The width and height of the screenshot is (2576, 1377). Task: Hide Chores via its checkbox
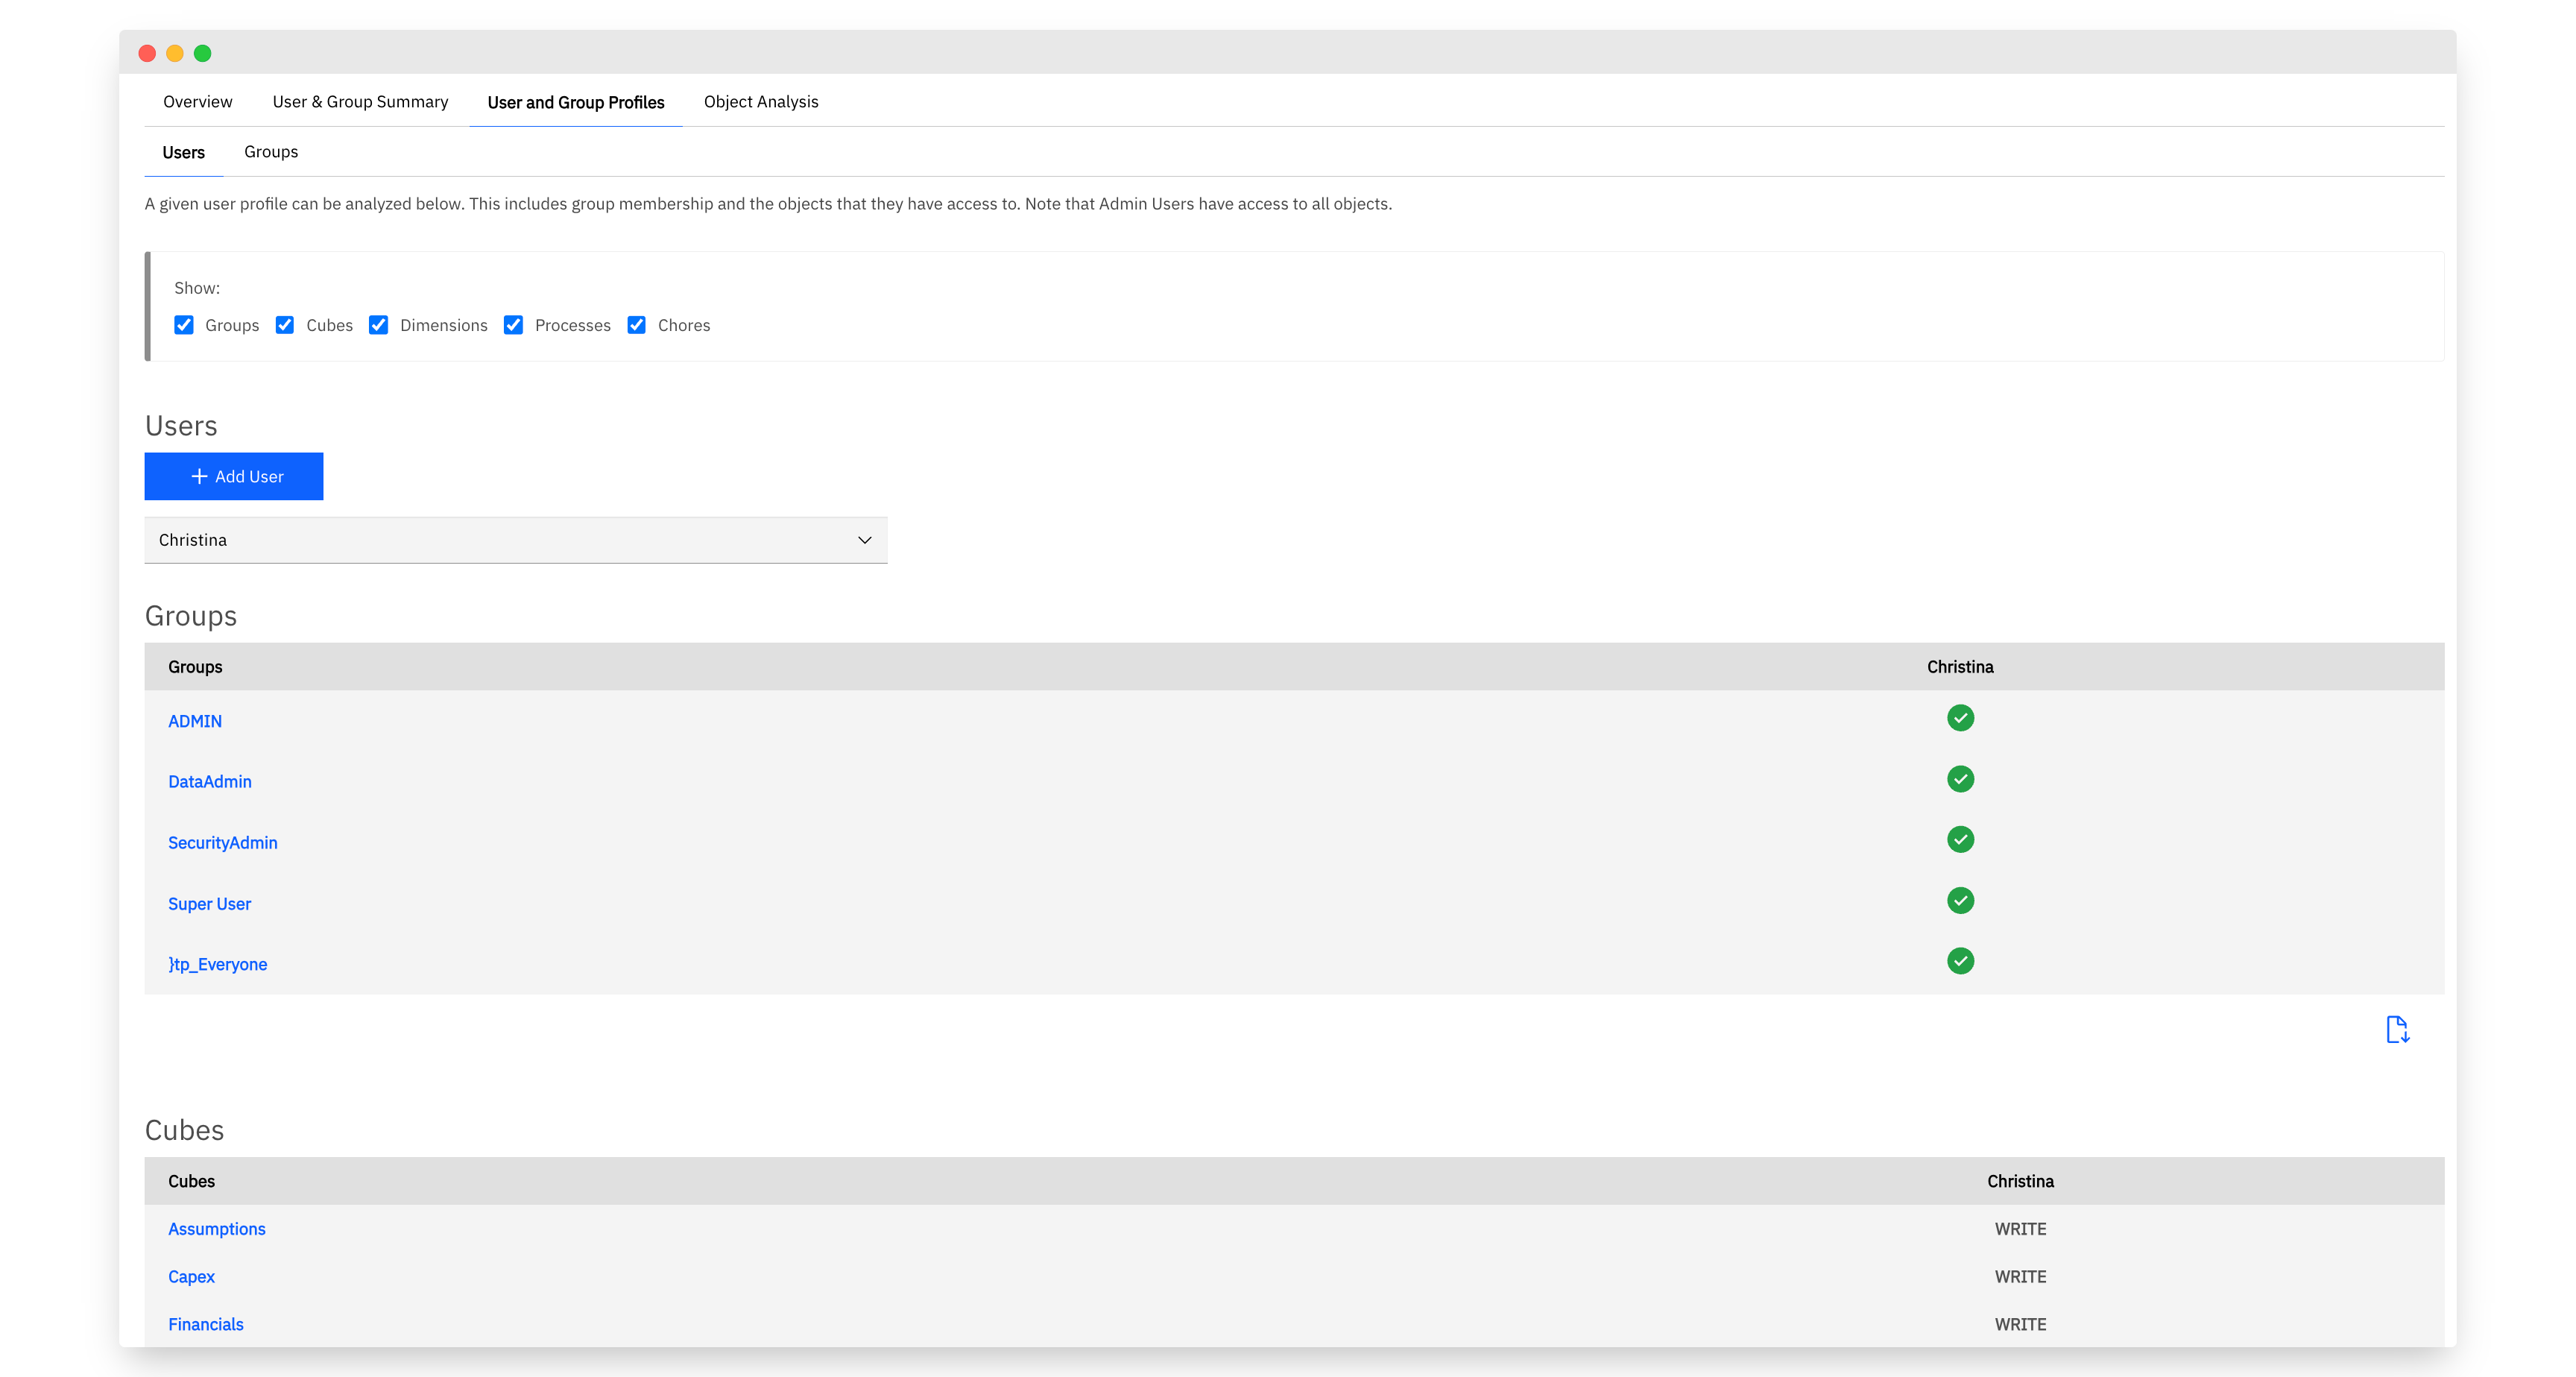point(636,325)
